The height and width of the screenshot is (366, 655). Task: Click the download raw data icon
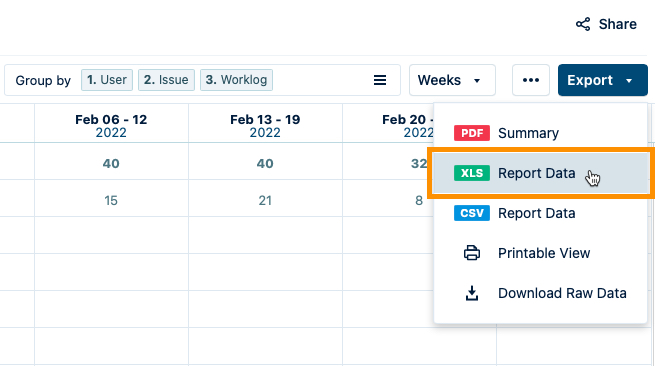(472, 293)
